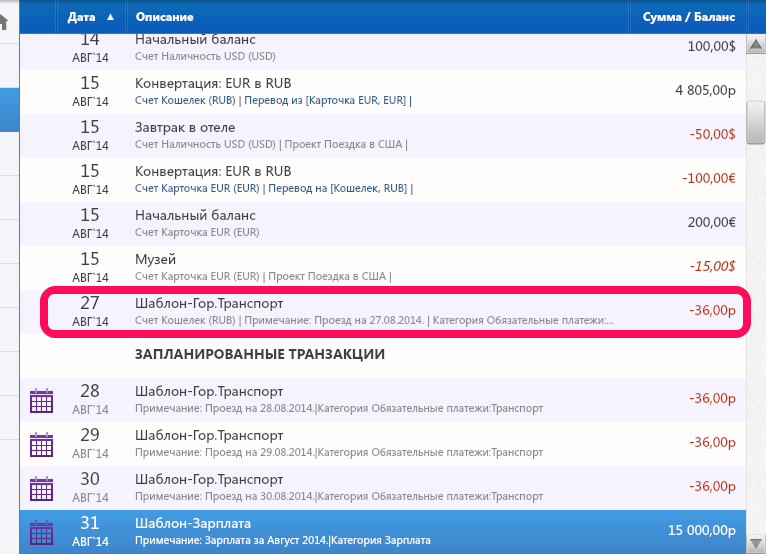Select the Завтрак в отеле transaction
This screenshot has height=554, width=766.
pyautogui.click(x=383, y=136)
